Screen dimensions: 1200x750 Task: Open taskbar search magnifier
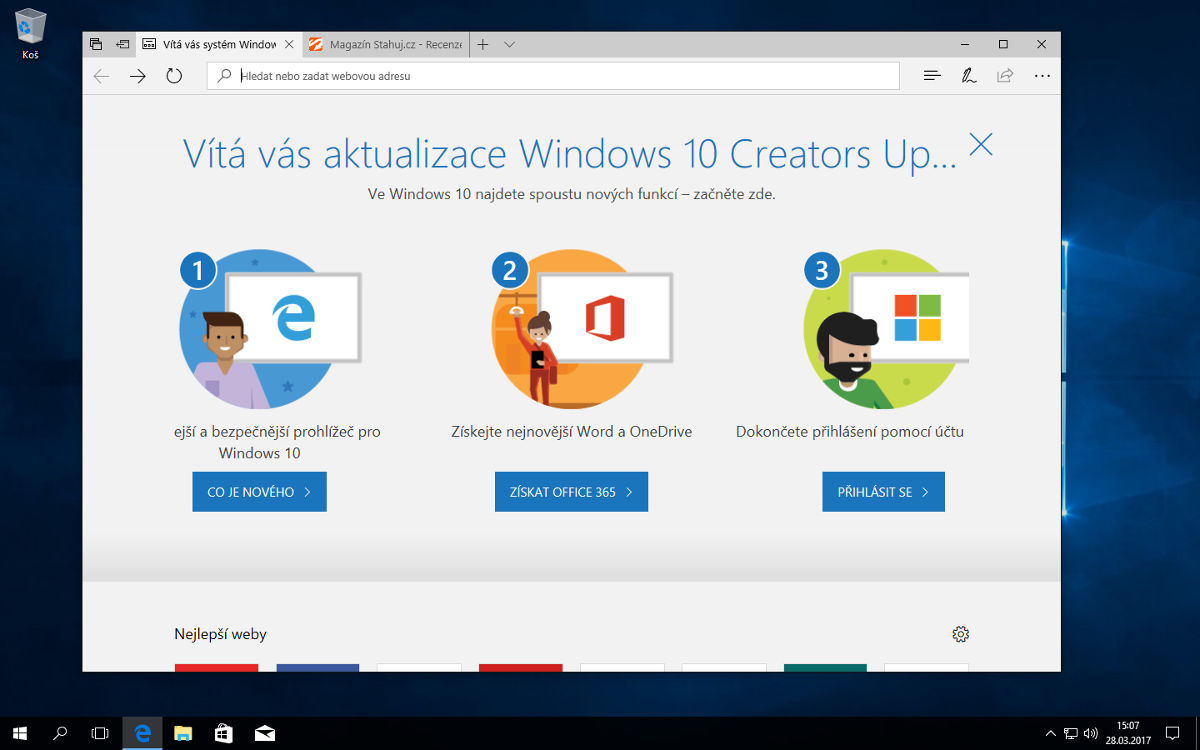(x=60, y=733)
